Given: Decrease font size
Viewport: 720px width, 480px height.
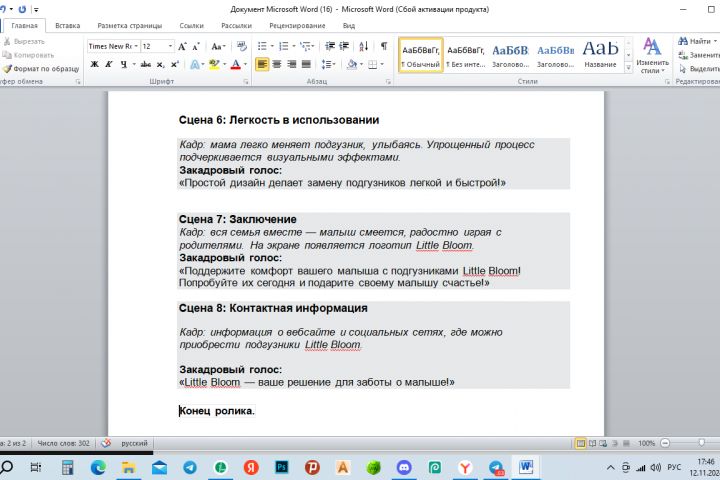Looking at the screenshot, I should pos(196,46).
